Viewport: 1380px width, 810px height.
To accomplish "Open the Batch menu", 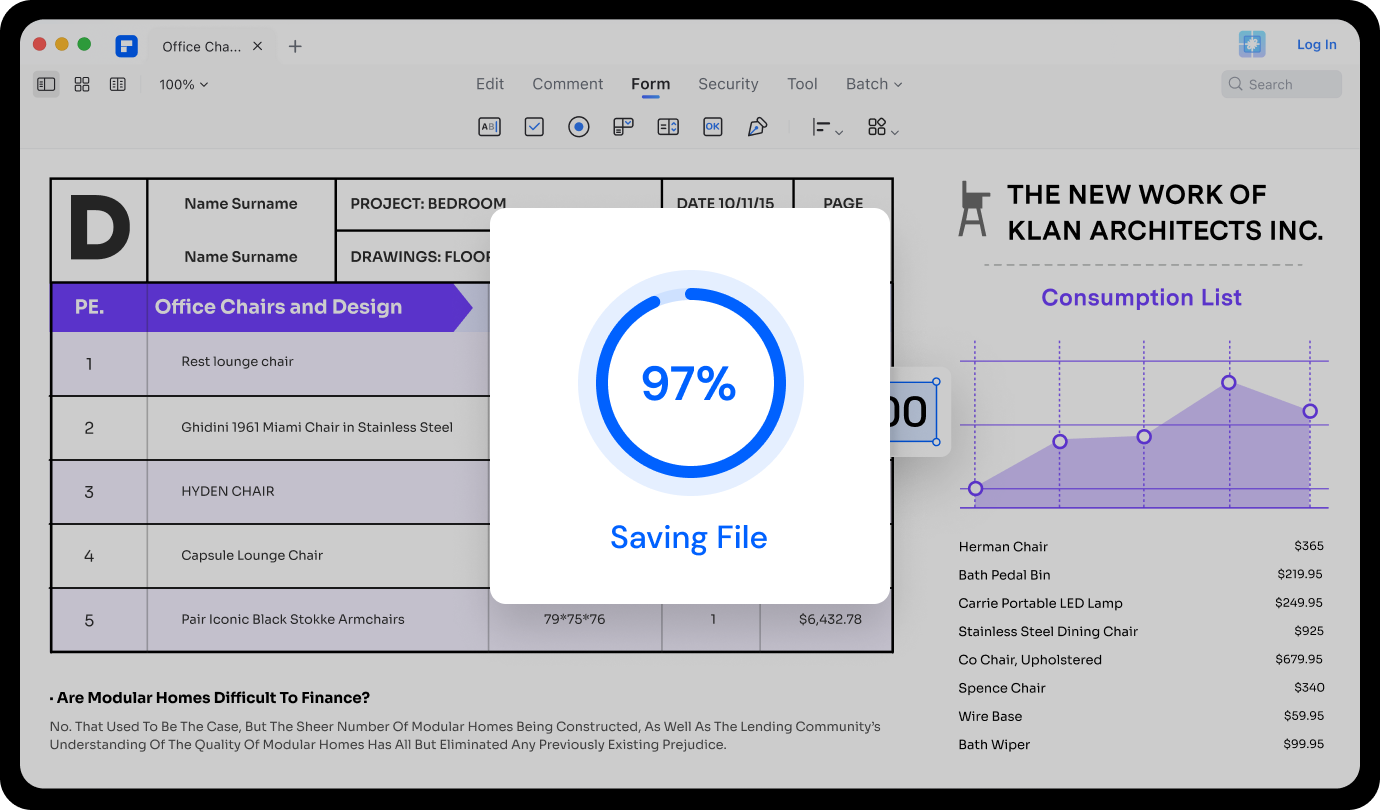I will tap(873, 84).
